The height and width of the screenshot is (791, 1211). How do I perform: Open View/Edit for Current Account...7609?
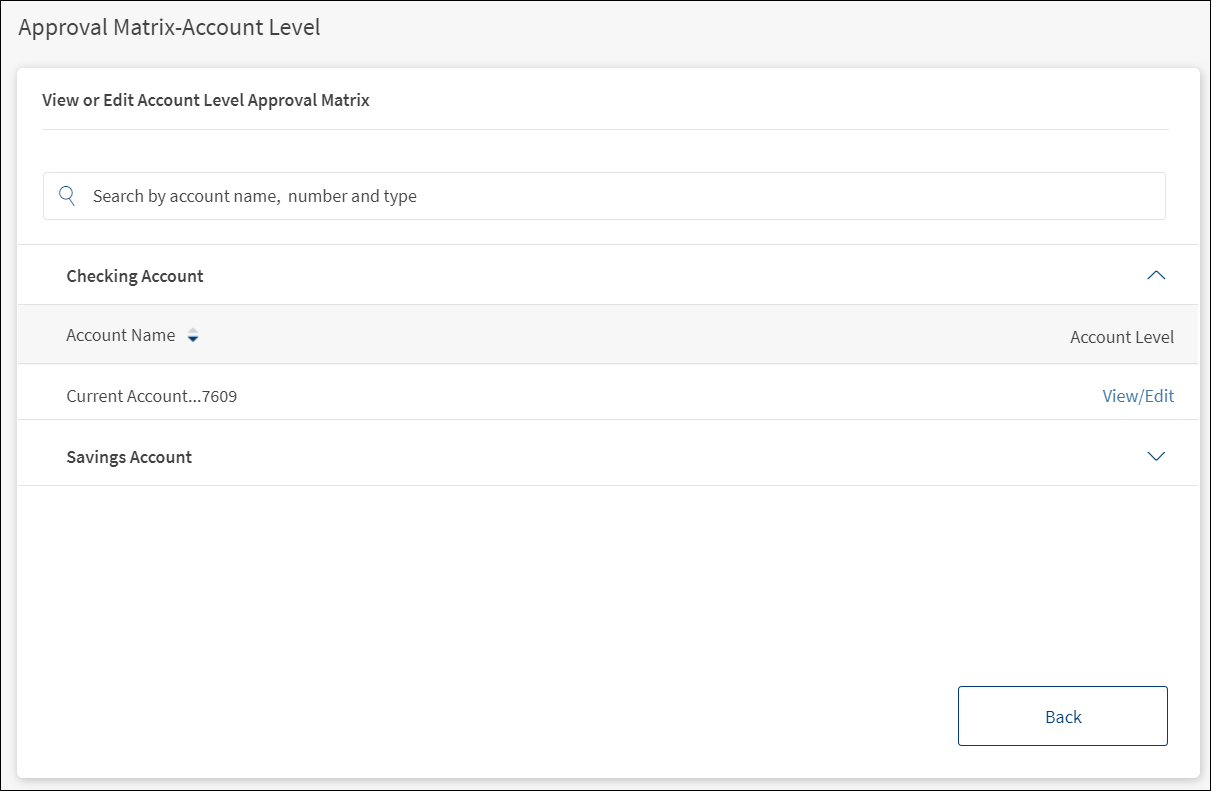[x=1138, y=396]
